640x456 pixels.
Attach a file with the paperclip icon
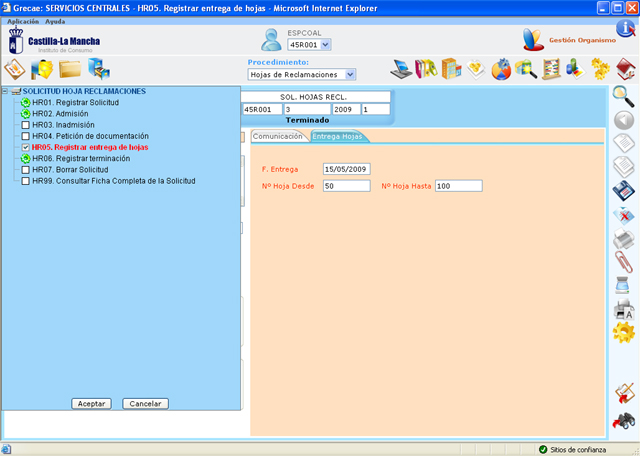[624, 262]
